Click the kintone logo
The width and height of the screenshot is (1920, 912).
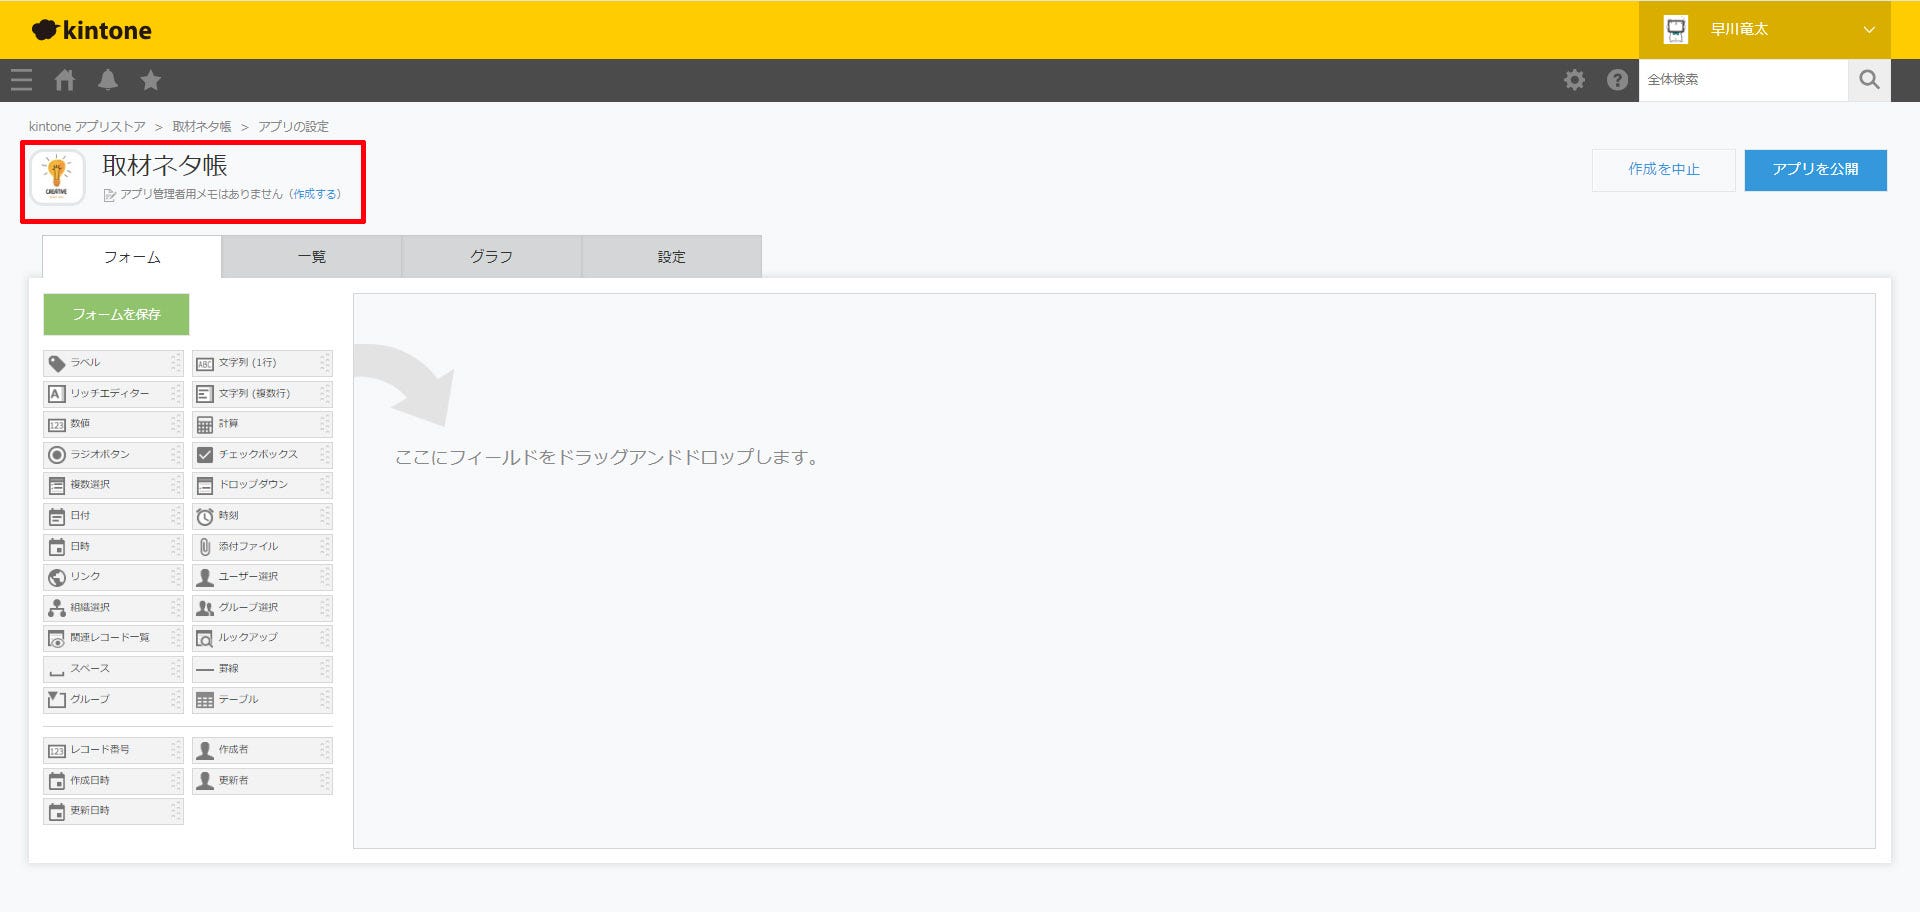pos(92,30)
